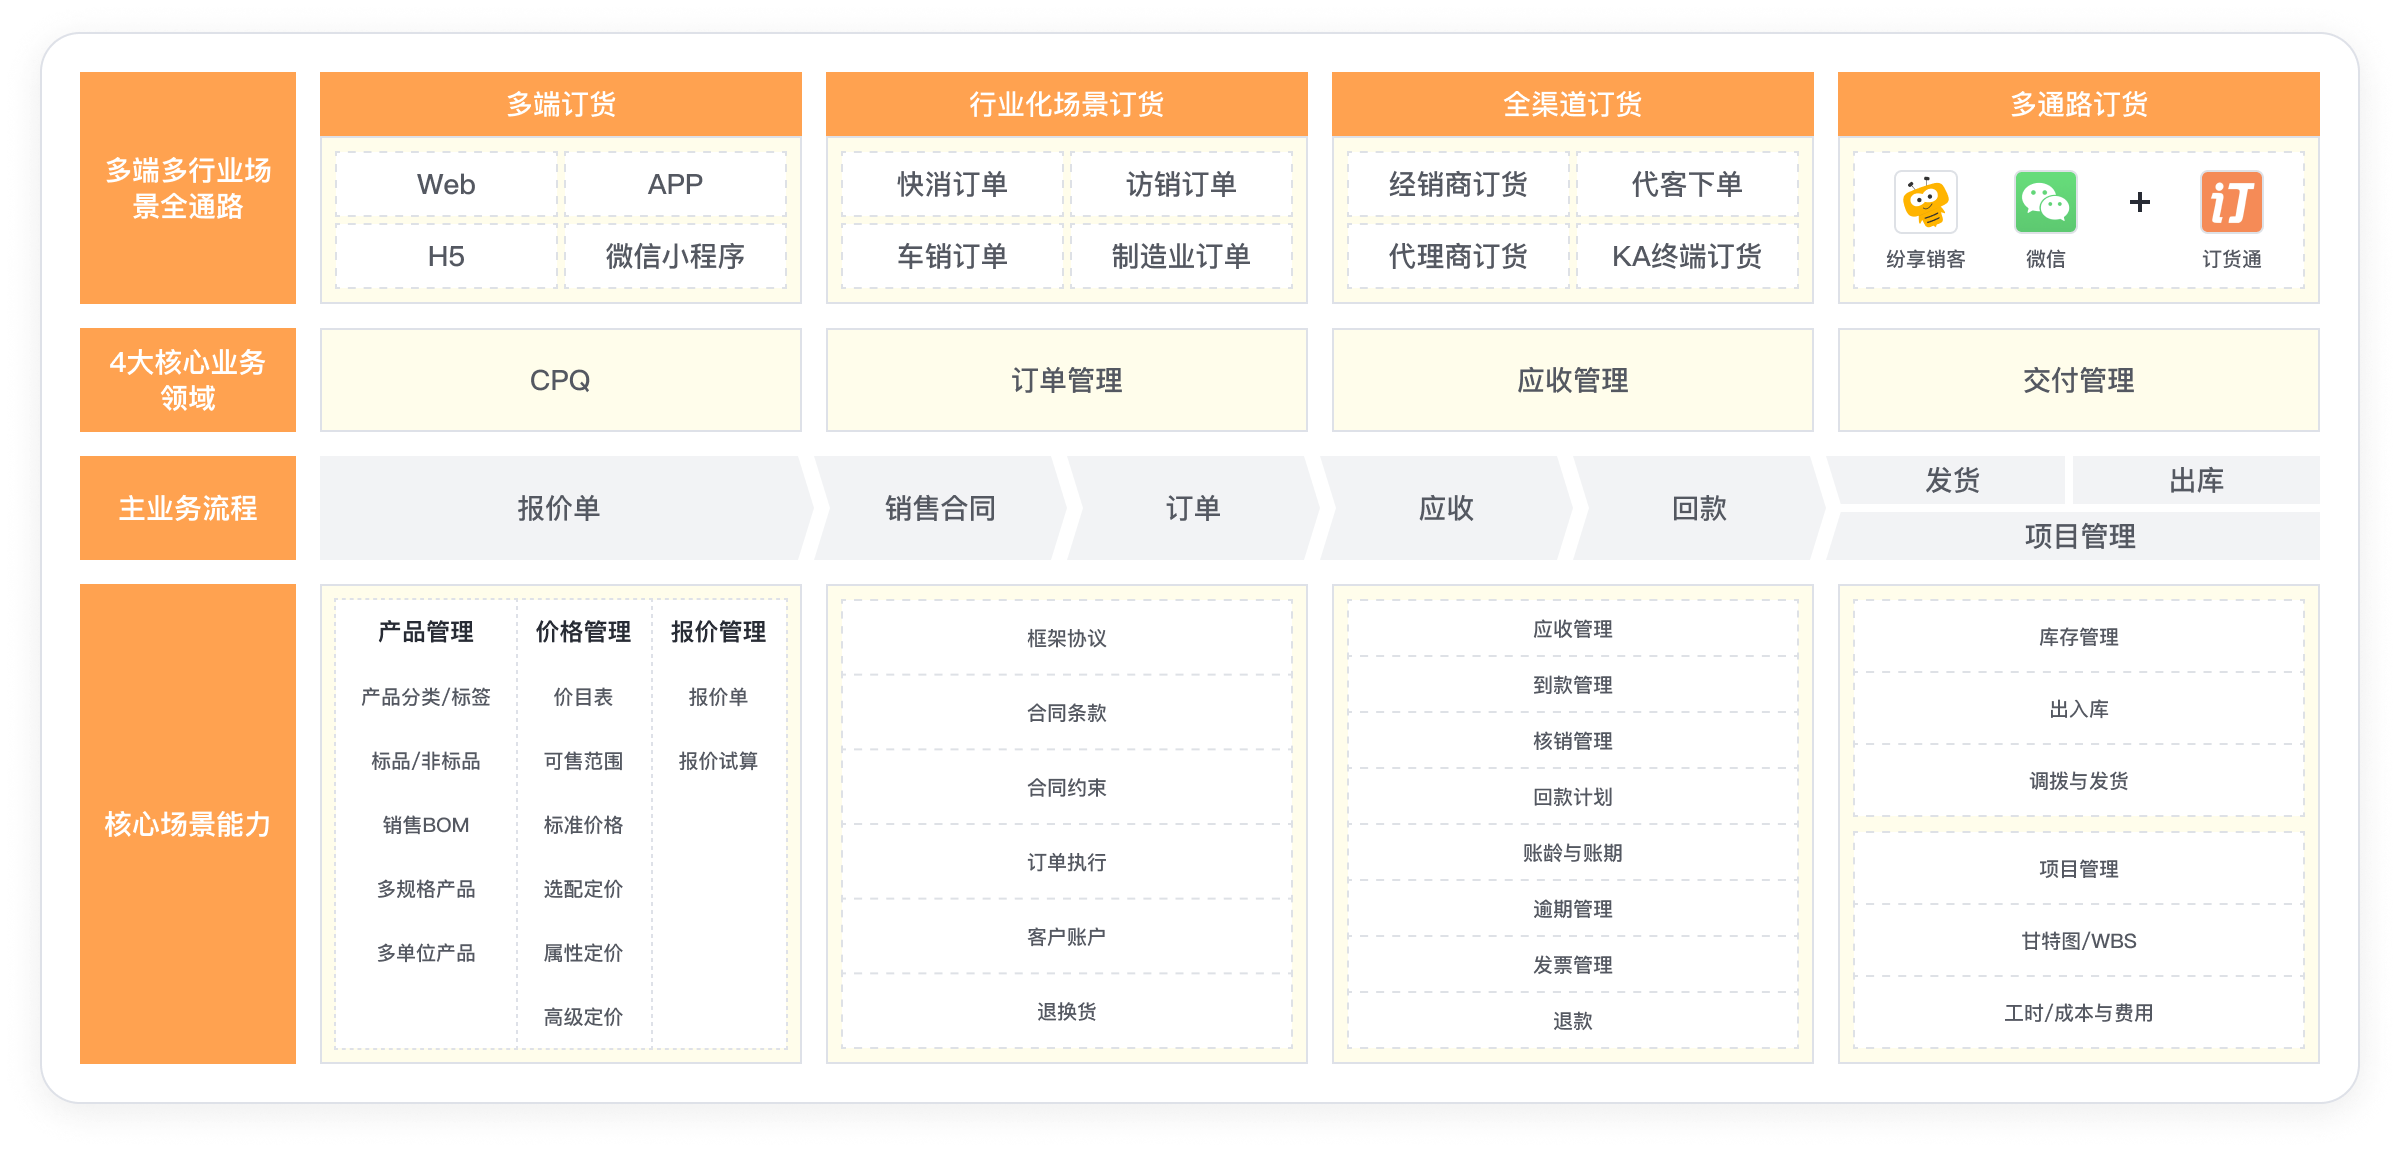The height and width of the screenshot is (1152, 2400).
Task: Click 高级定价 under 价格管理
Action: pos(583,1017)
